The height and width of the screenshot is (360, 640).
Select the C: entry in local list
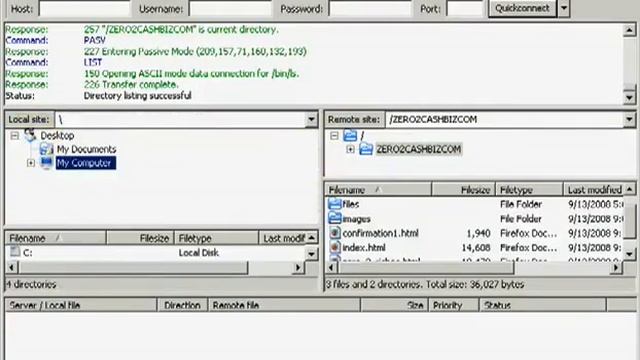point(27,253)
